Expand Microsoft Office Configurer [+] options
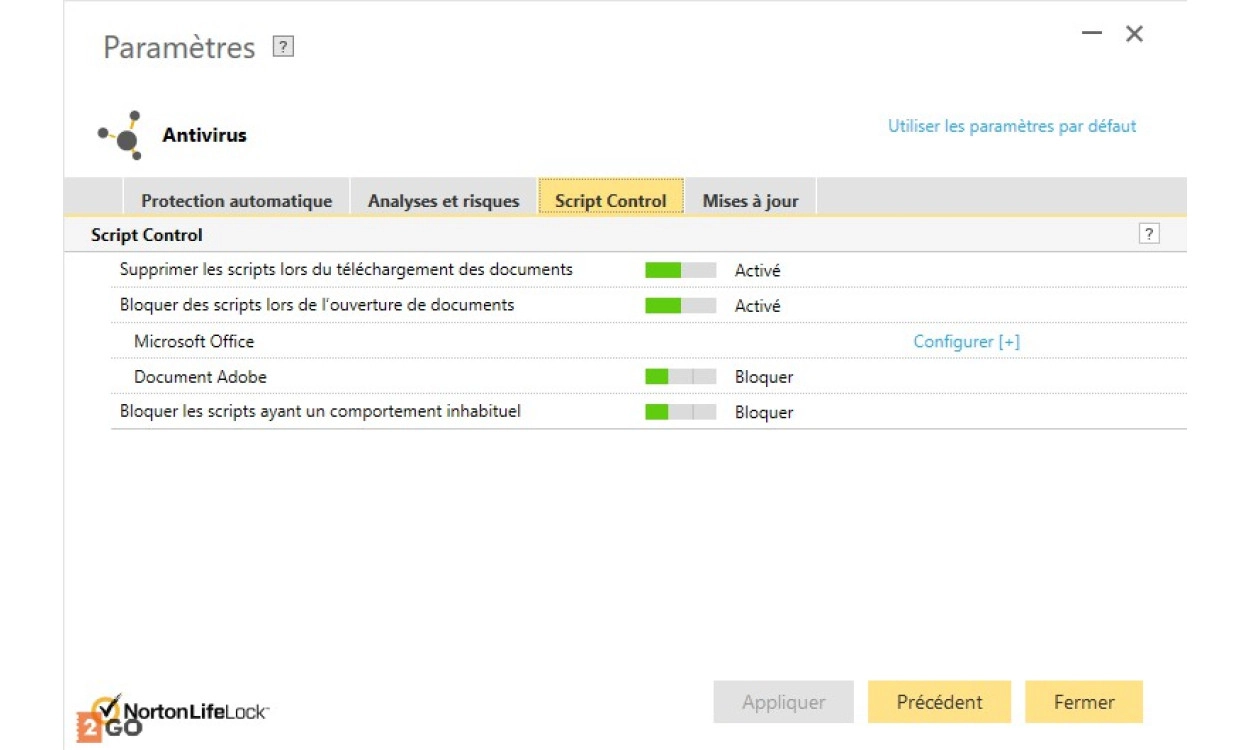Image resolution: width=1250 pixels, height=750 pixels. [966, 342]
